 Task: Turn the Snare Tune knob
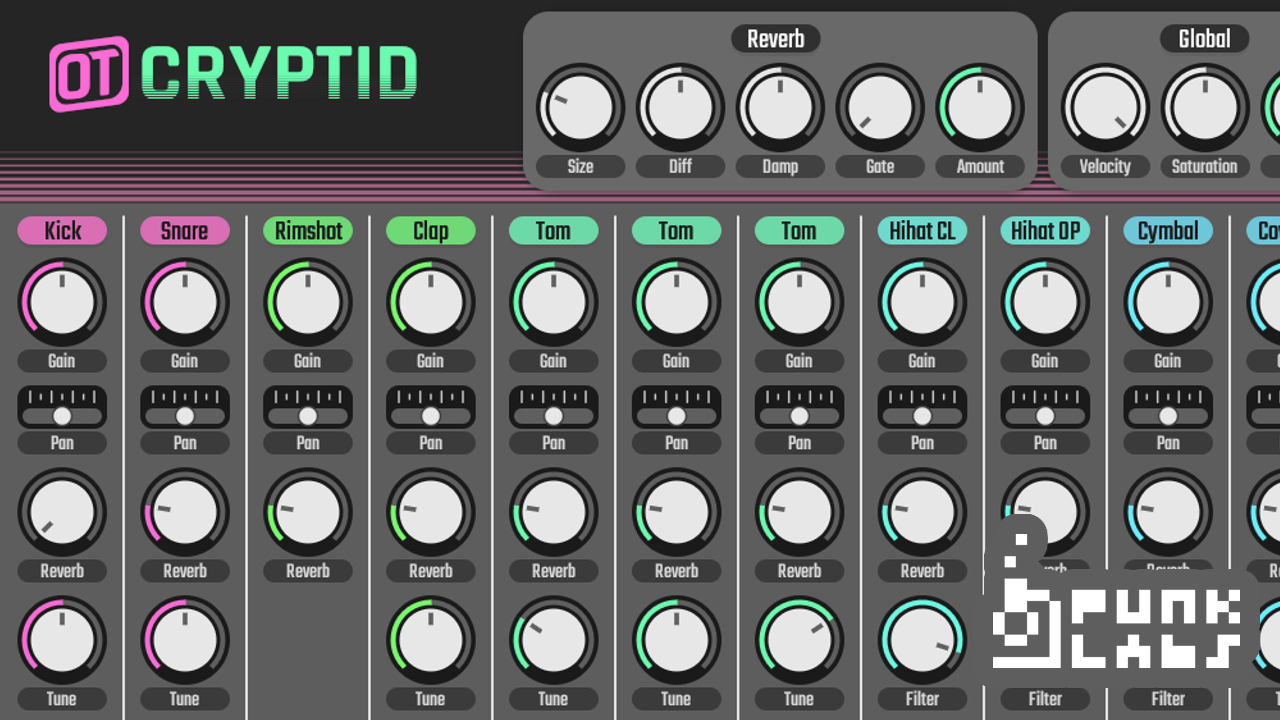184,640
